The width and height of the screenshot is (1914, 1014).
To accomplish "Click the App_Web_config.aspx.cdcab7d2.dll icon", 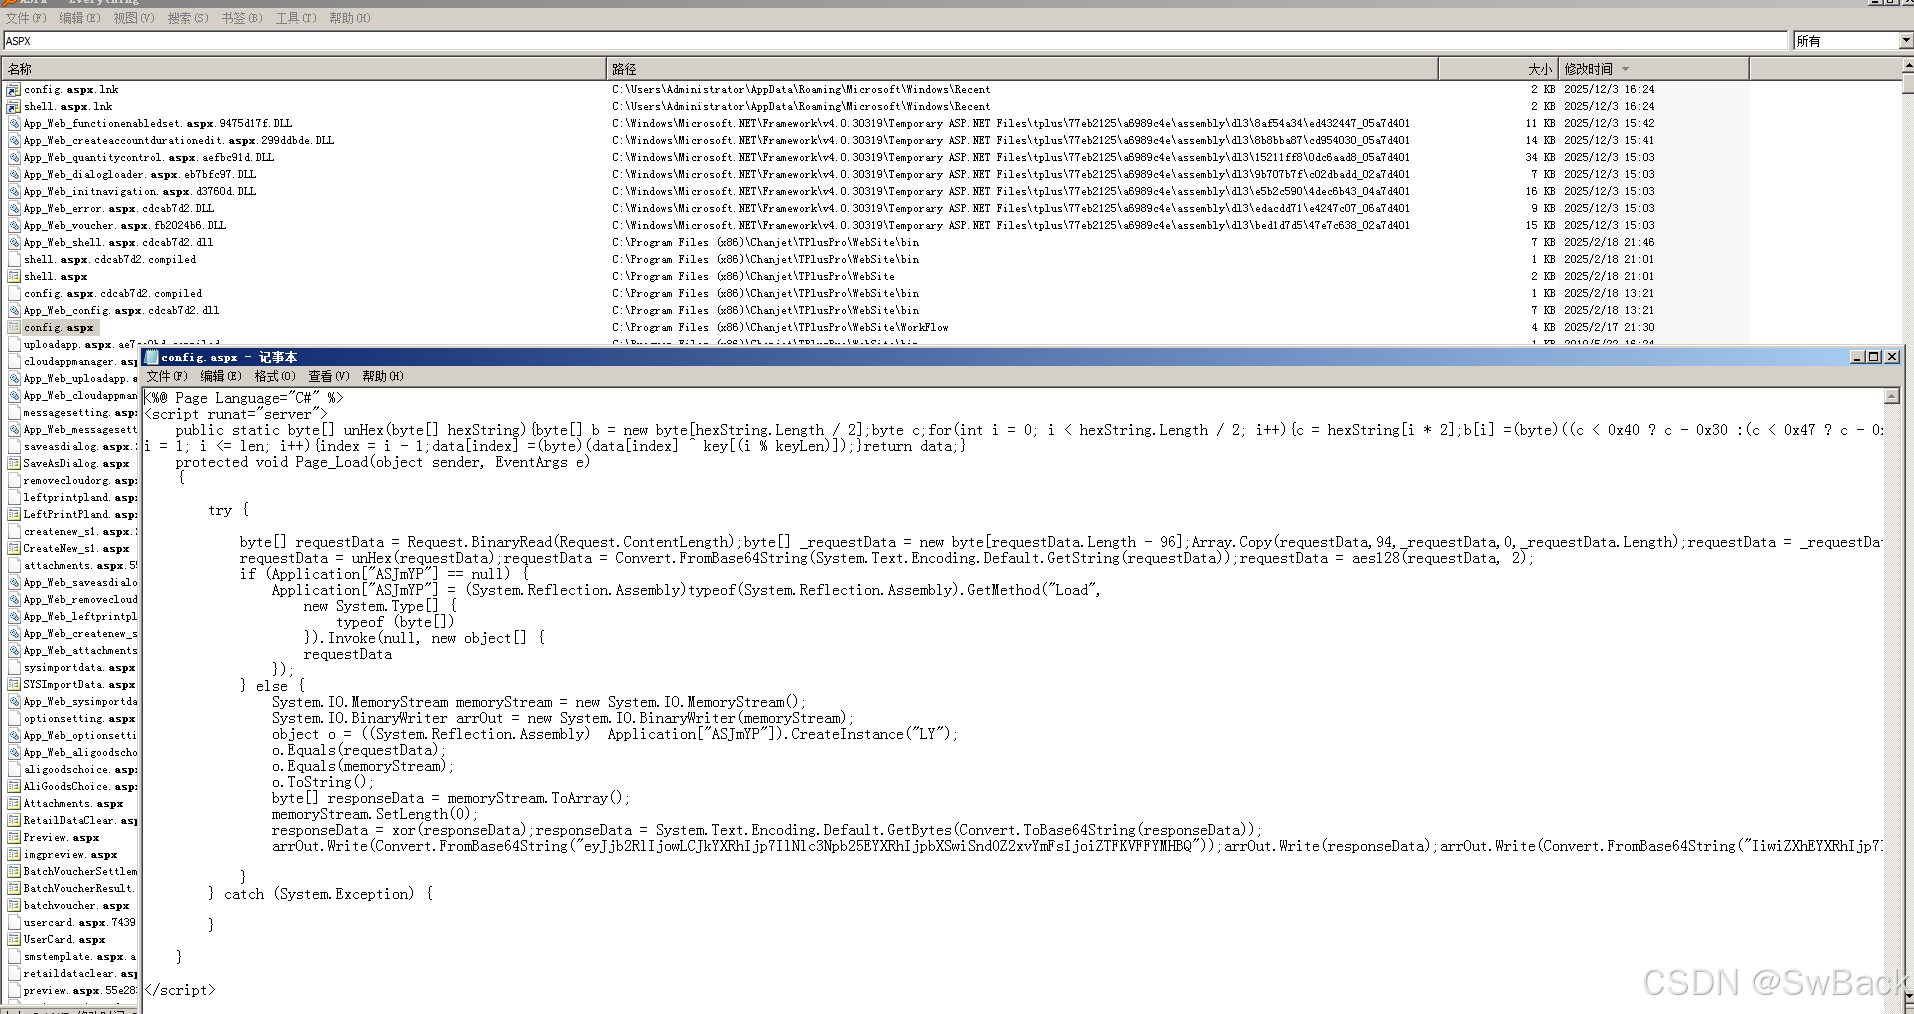I will [14, 311].
